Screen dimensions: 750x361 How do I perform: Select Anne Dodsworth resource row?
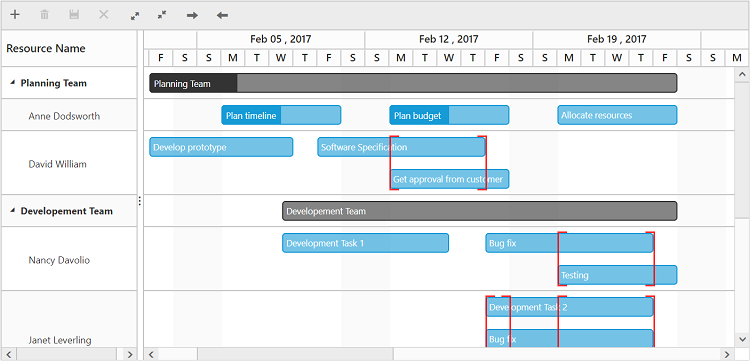[x=69, y=116]
